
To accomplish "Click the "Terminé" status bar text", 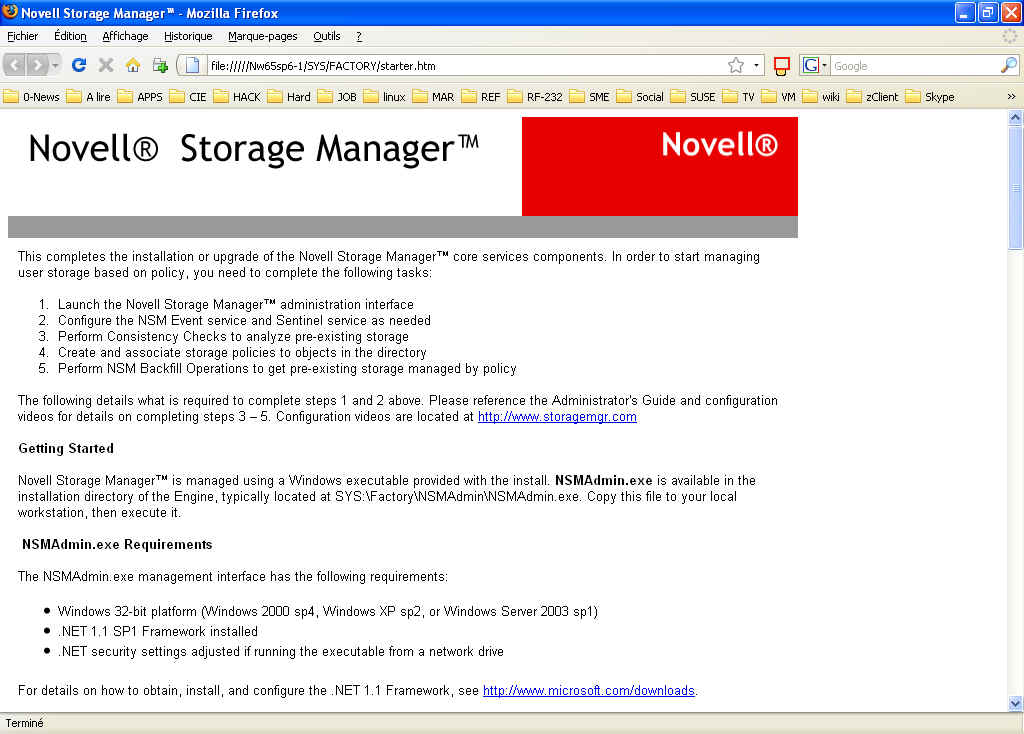I will 24,723.
